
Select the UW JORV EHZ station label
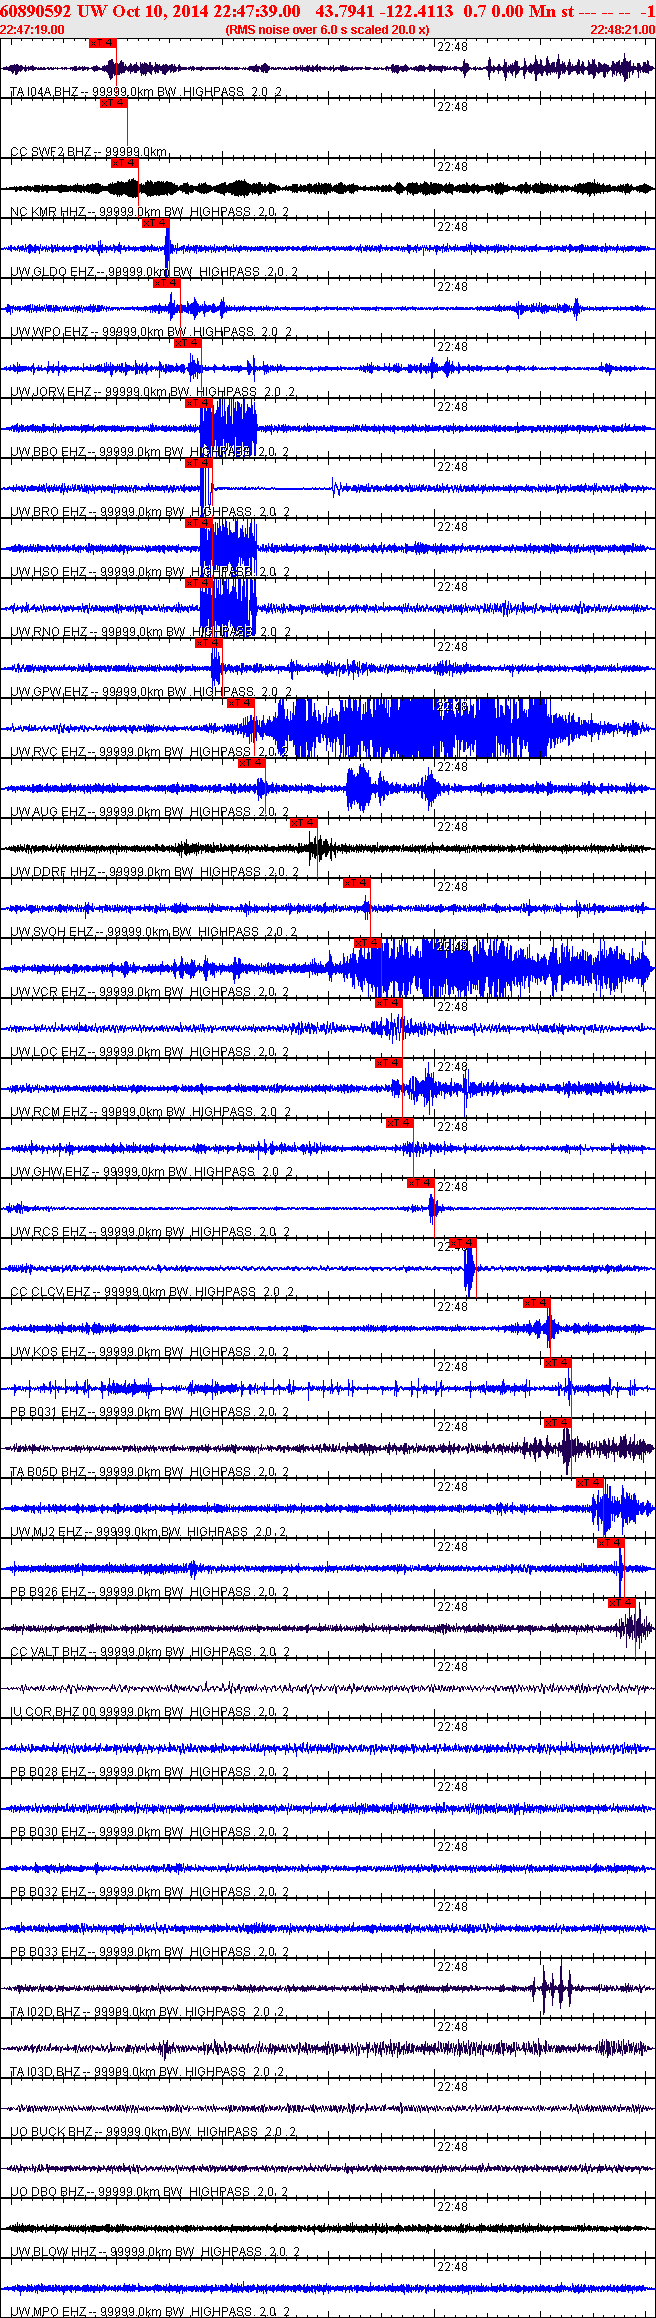pyautogui.click(x=50, y=392)
